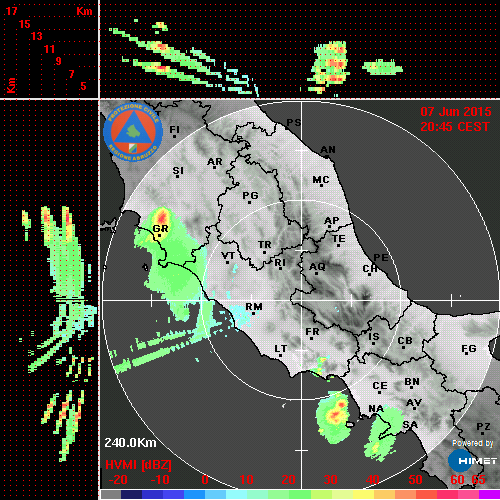The width and height of the screenshot is (500, 500).
Task: Click the MC city label on map
Action: tap(321, 180)
